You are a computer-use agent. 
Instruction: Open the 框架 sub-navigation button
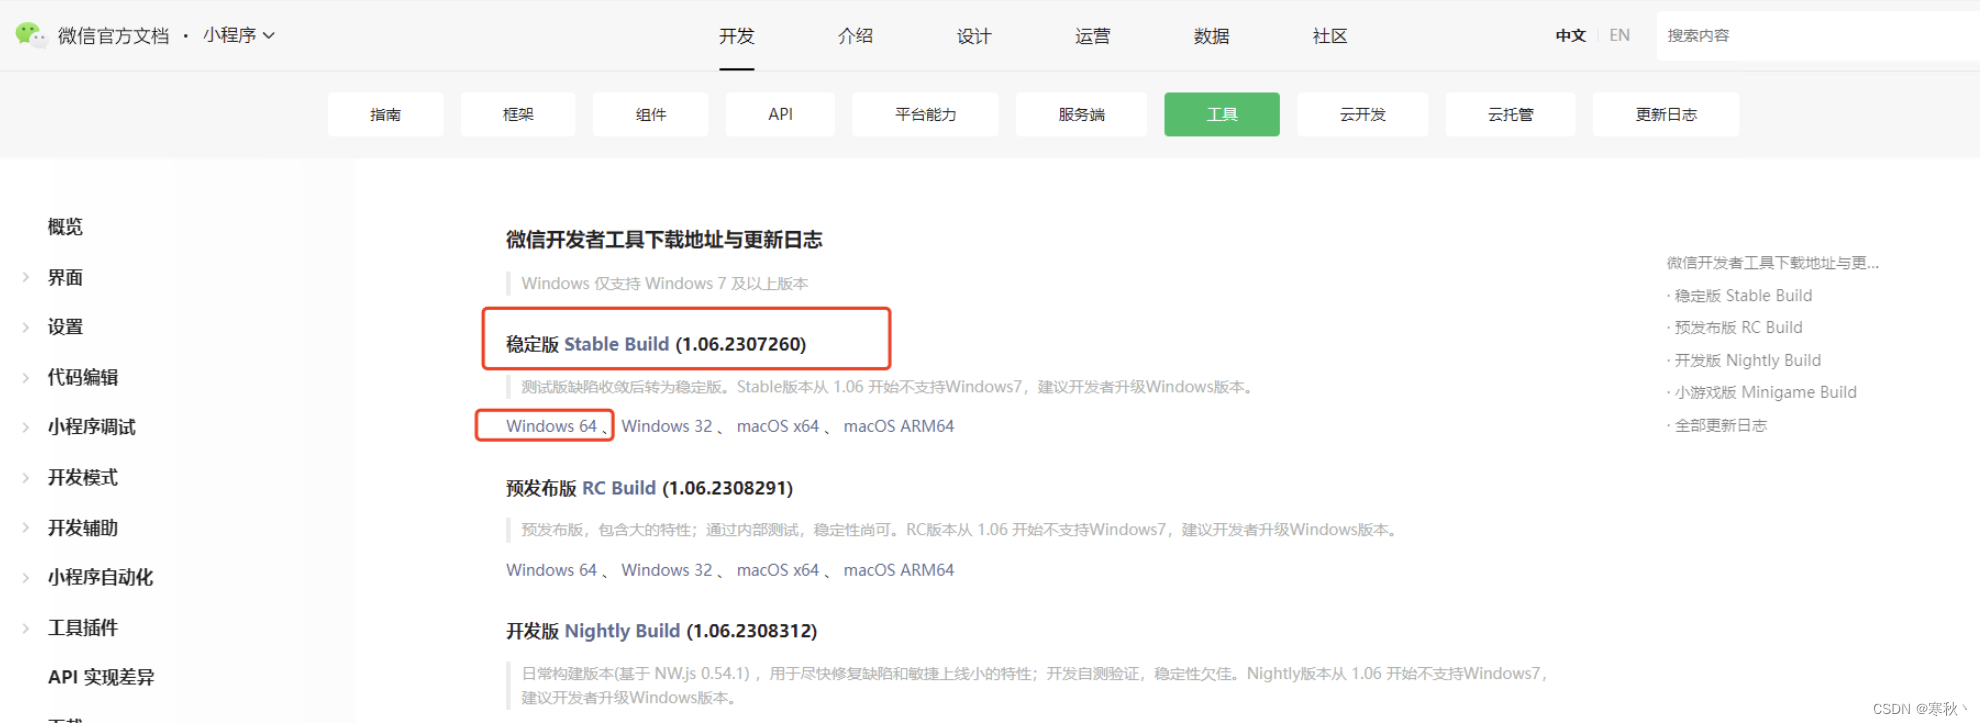(x=518, y=114)
